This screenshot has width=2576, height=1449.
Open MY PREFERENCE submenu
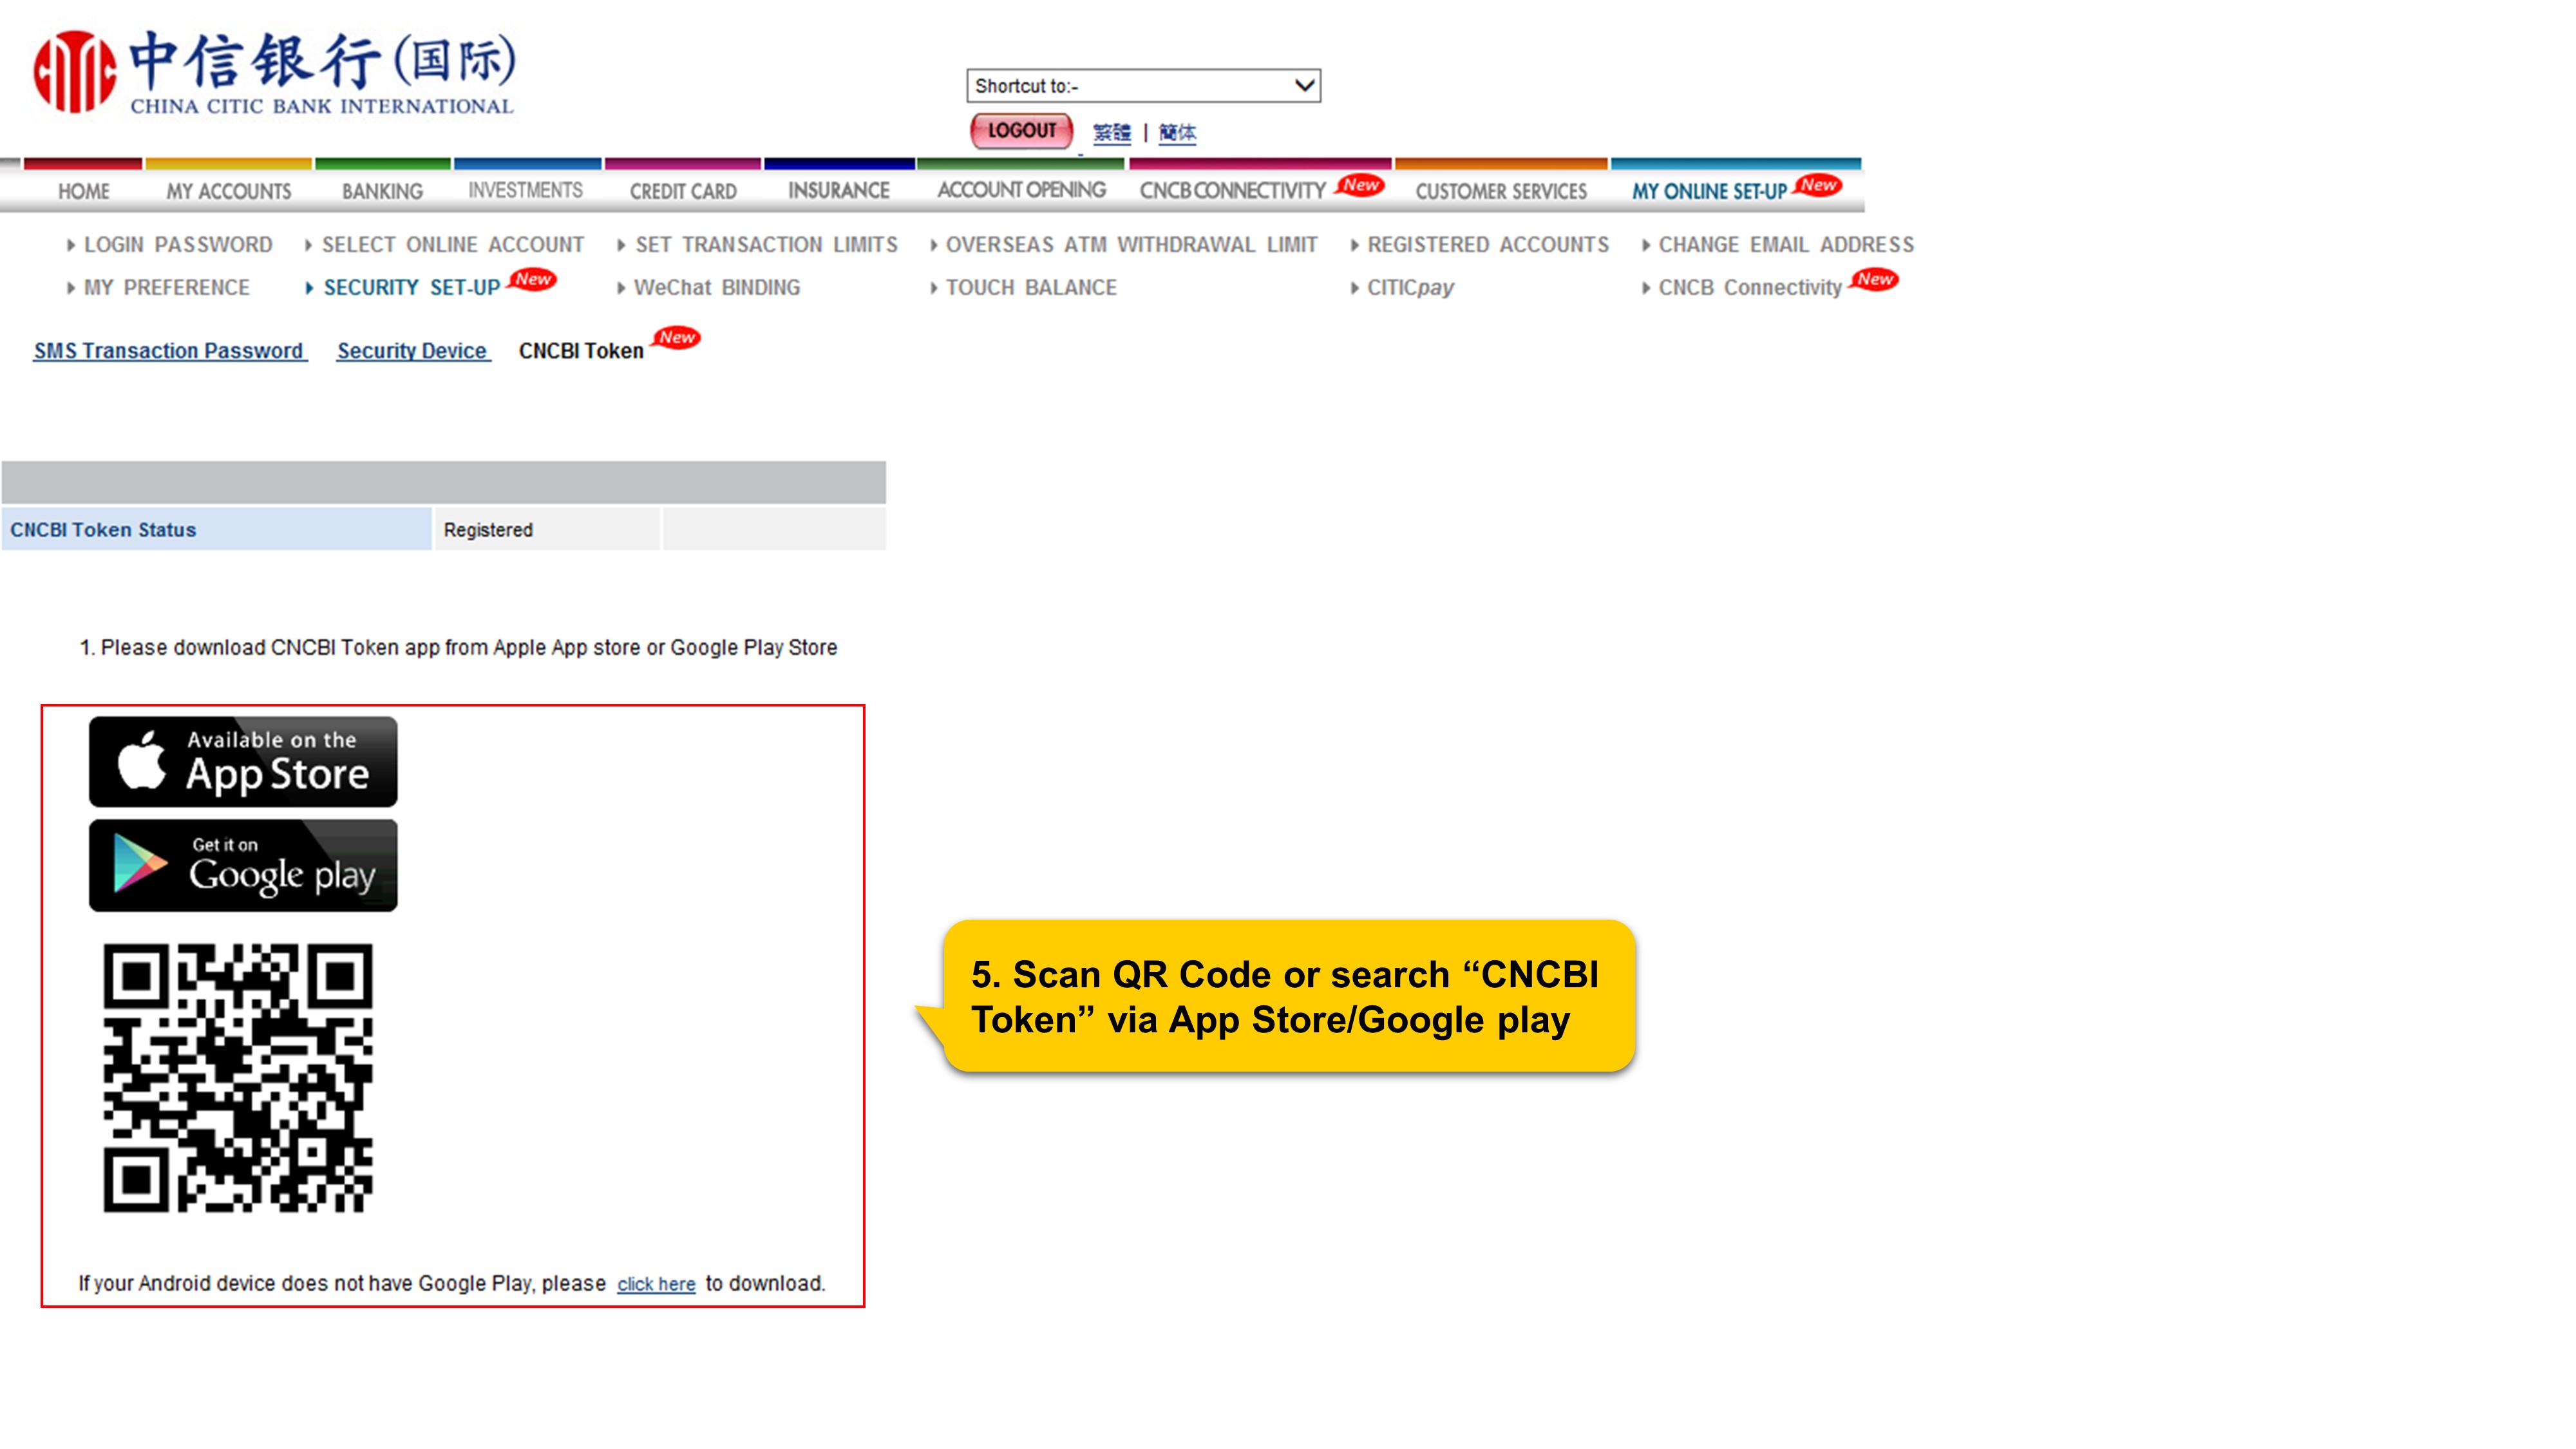point(167,288)
